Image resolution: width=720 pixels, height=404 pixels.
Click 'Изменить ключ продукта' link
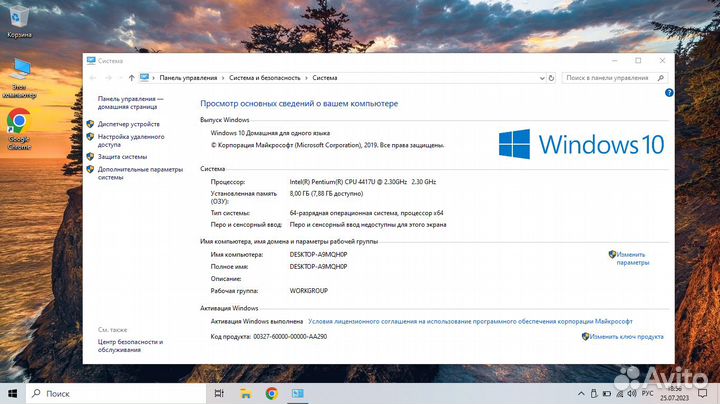(626, 337)
